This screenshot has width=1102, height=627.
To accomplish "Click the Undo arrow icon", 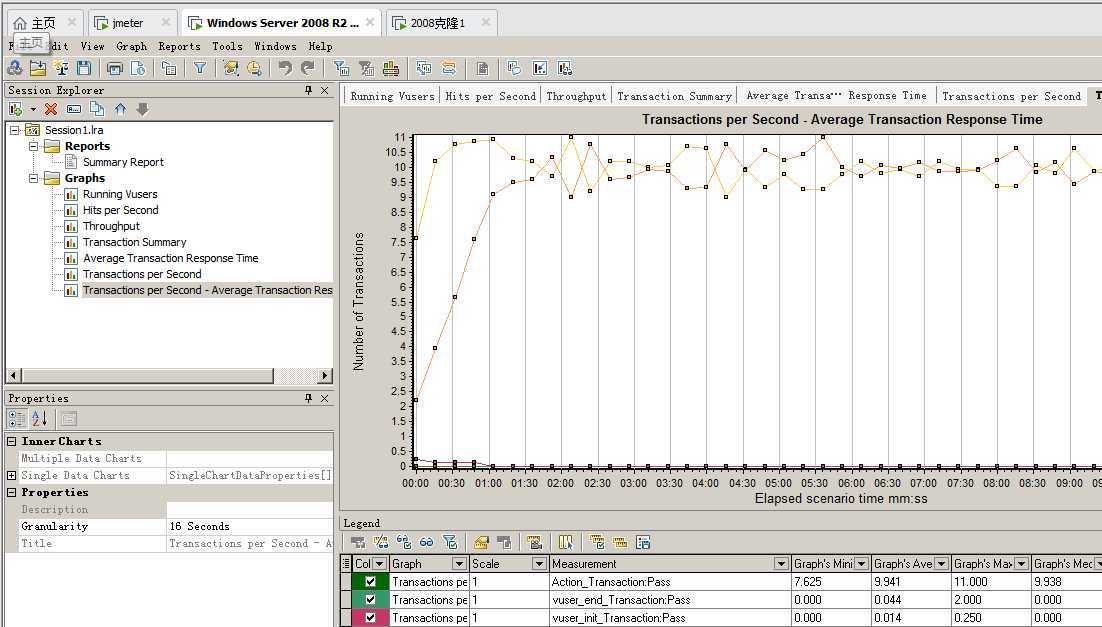I will tap(285, 68).
